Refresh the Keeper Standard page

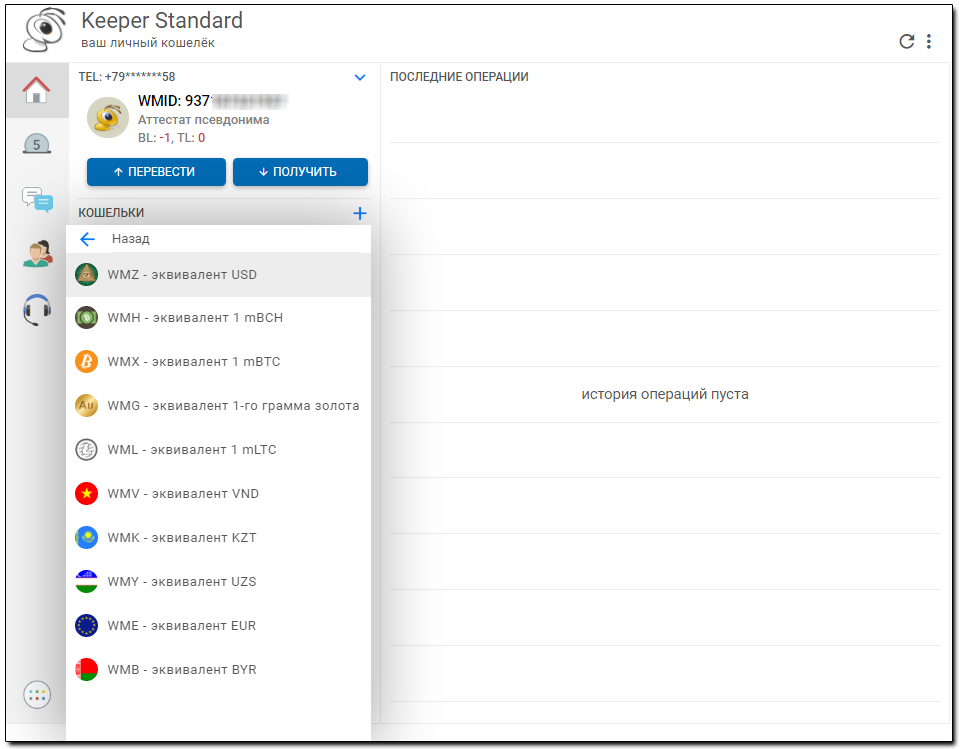(907, 41)
